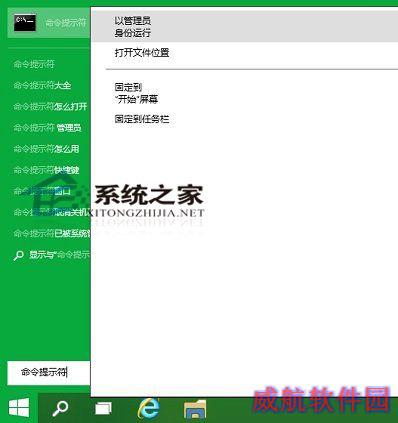Open the taskbar search magnifier icon
Screen dimensions: 398x423
(x=60, y=408)
